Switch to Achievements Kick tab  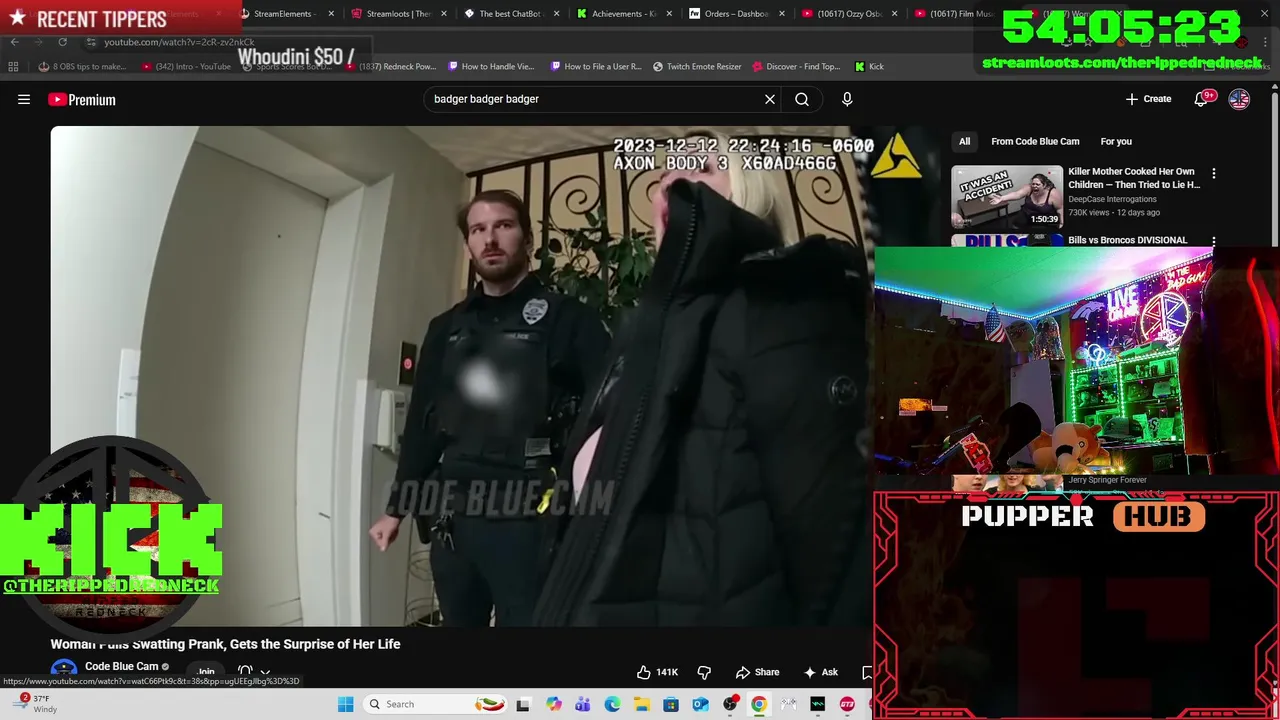coord(621,14)
